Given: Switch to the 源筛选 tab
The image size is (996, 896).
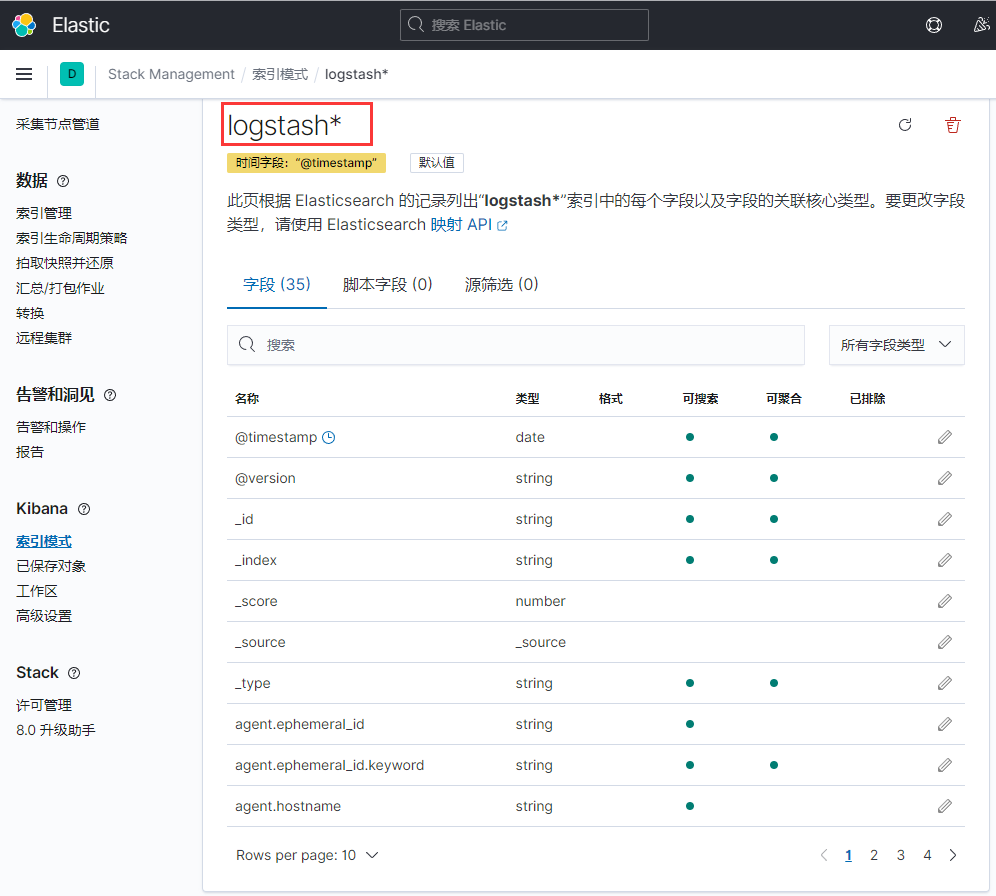Looking at the screenshot, I should point(501,284).
